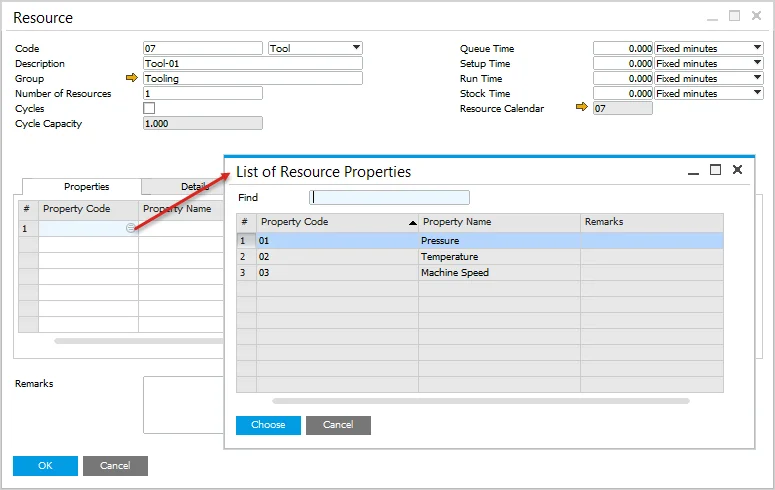The height and width of the screenshot is (490, 775).
Task: Click property code 01 cell
Action: tap(337, 240)
